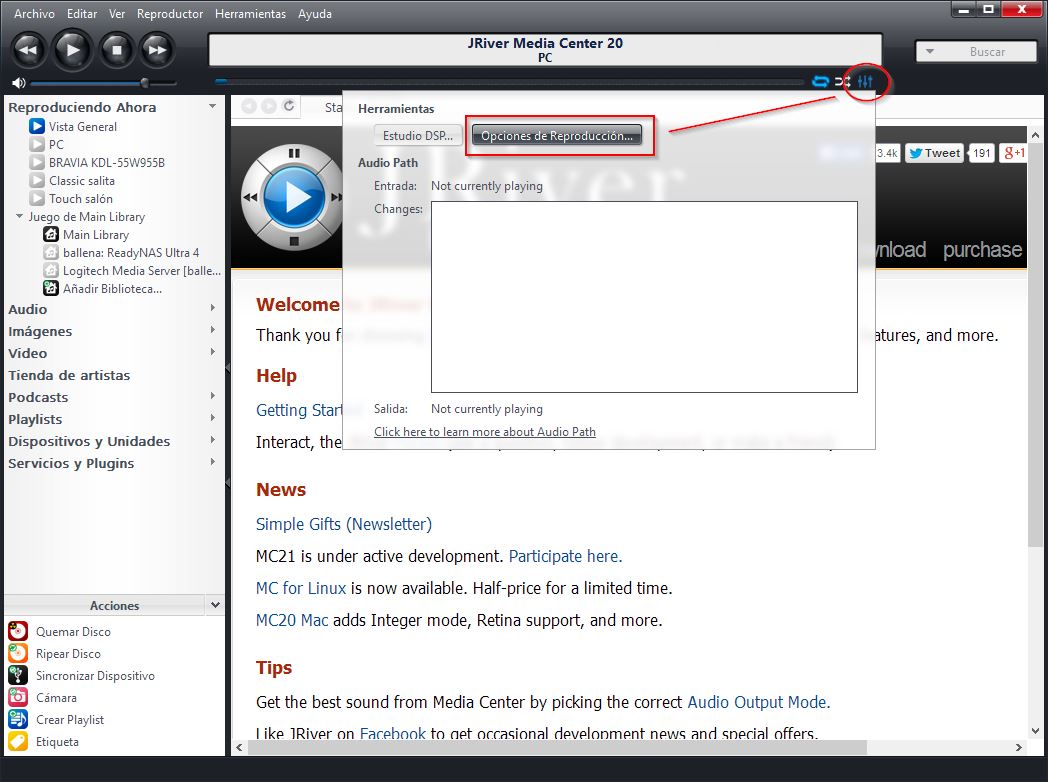Screen dimensions: 1048x782
Task: Click the previous track rewind button
Action: [28, 49]
